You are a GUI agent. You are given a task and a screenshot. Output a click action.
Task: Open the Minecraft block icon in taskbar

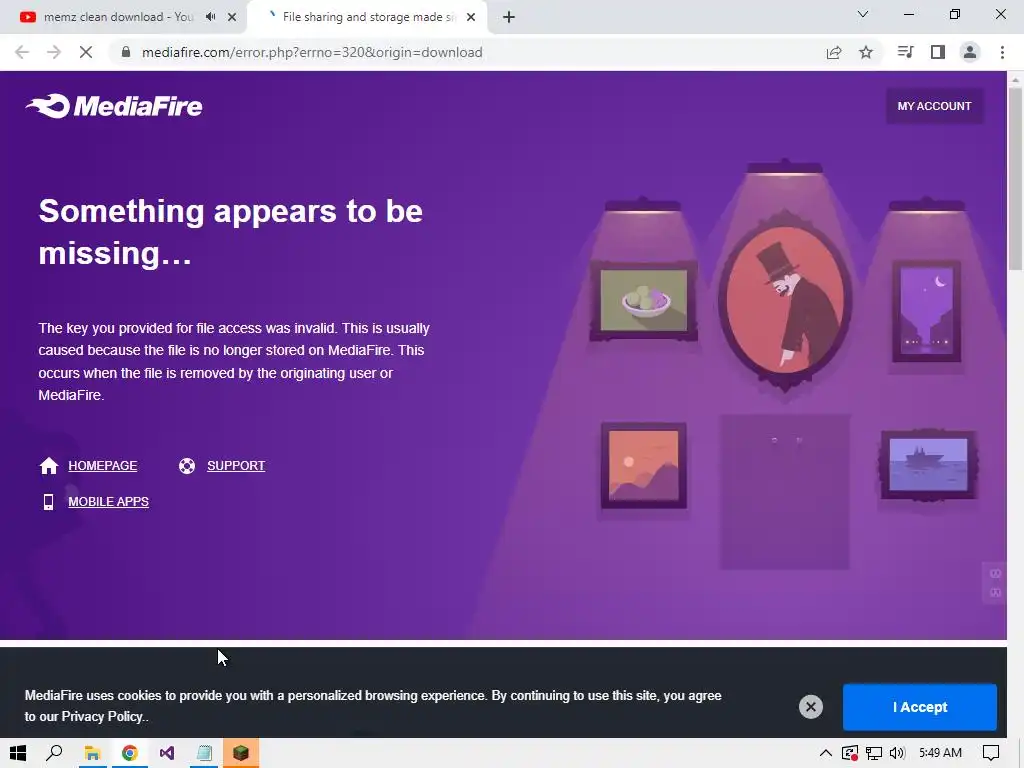tap(241, 753)
